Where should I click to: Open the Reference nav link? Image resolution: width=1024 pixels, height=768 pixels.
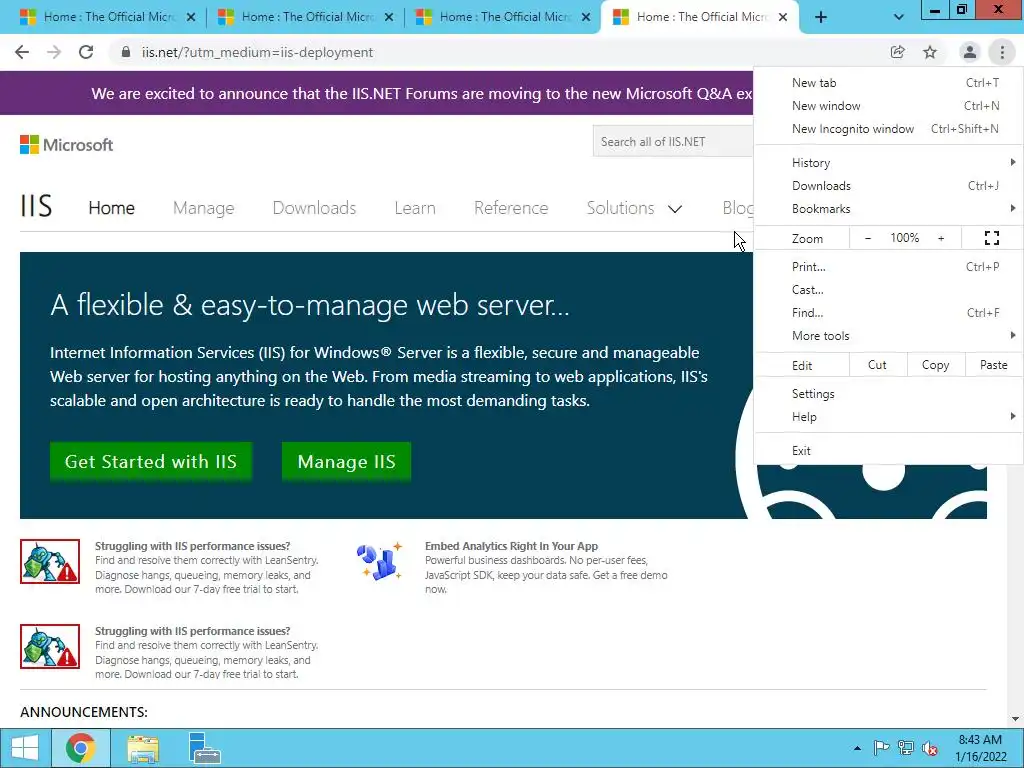click(511, 208)
